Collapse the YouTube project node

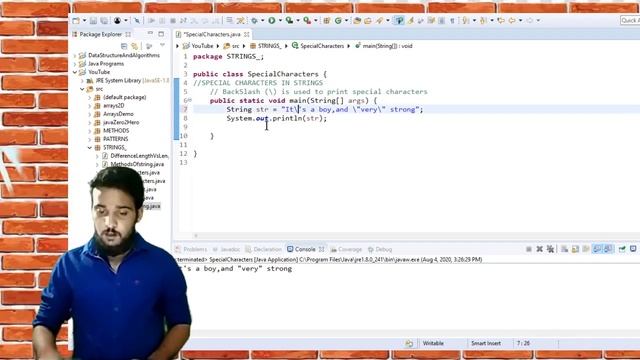tap(75, 72)
